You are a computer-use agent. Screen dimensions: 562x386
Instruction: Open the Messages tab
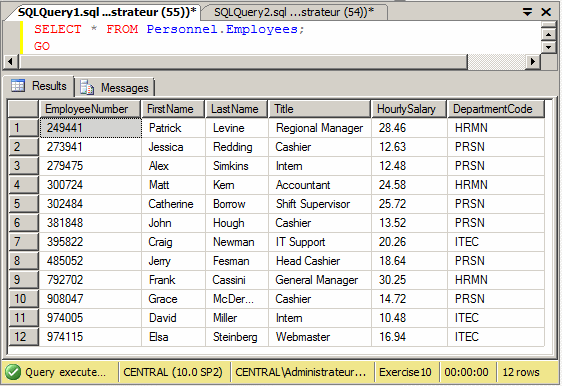[115, 87]
